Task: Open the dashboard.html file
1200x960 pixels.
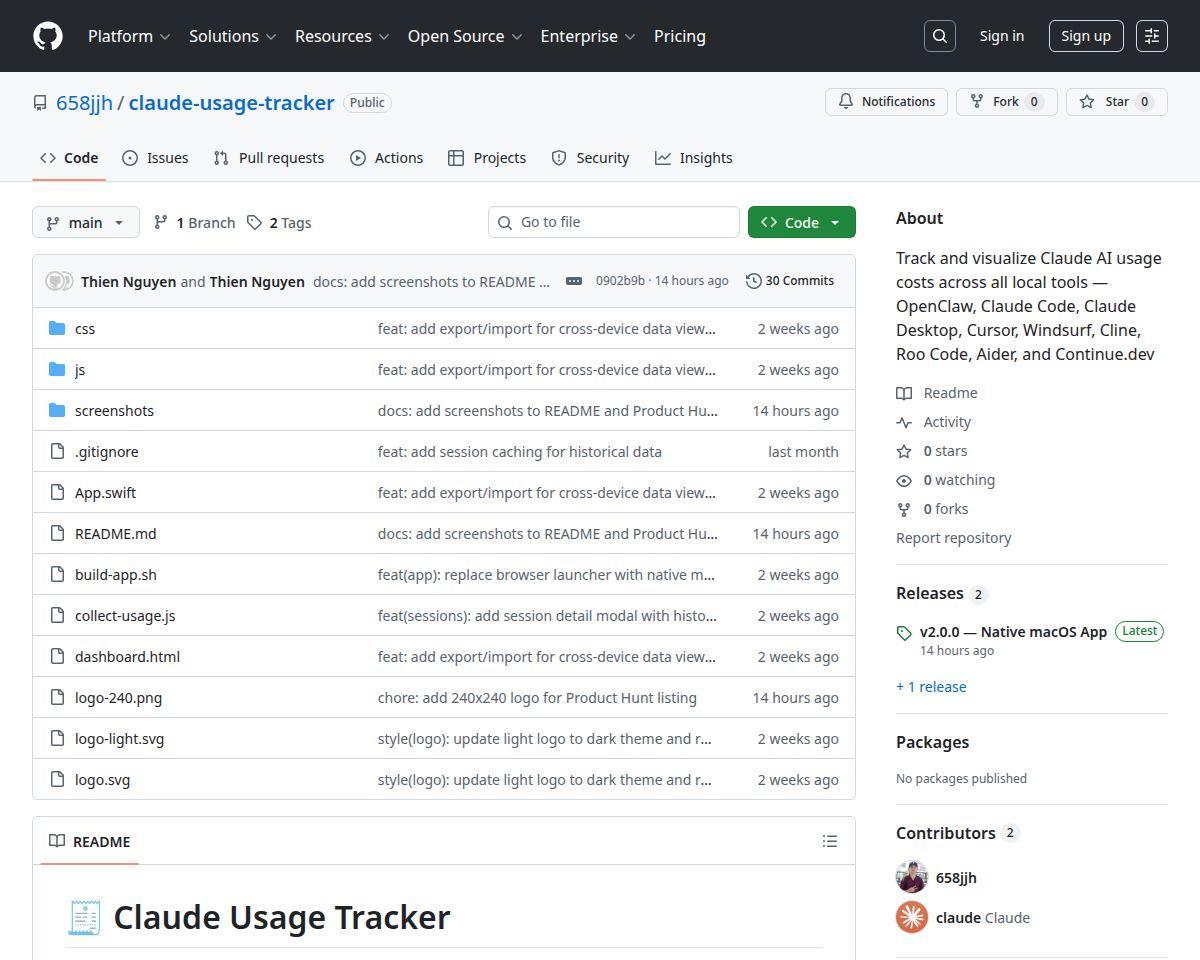Action: (127, 656)
